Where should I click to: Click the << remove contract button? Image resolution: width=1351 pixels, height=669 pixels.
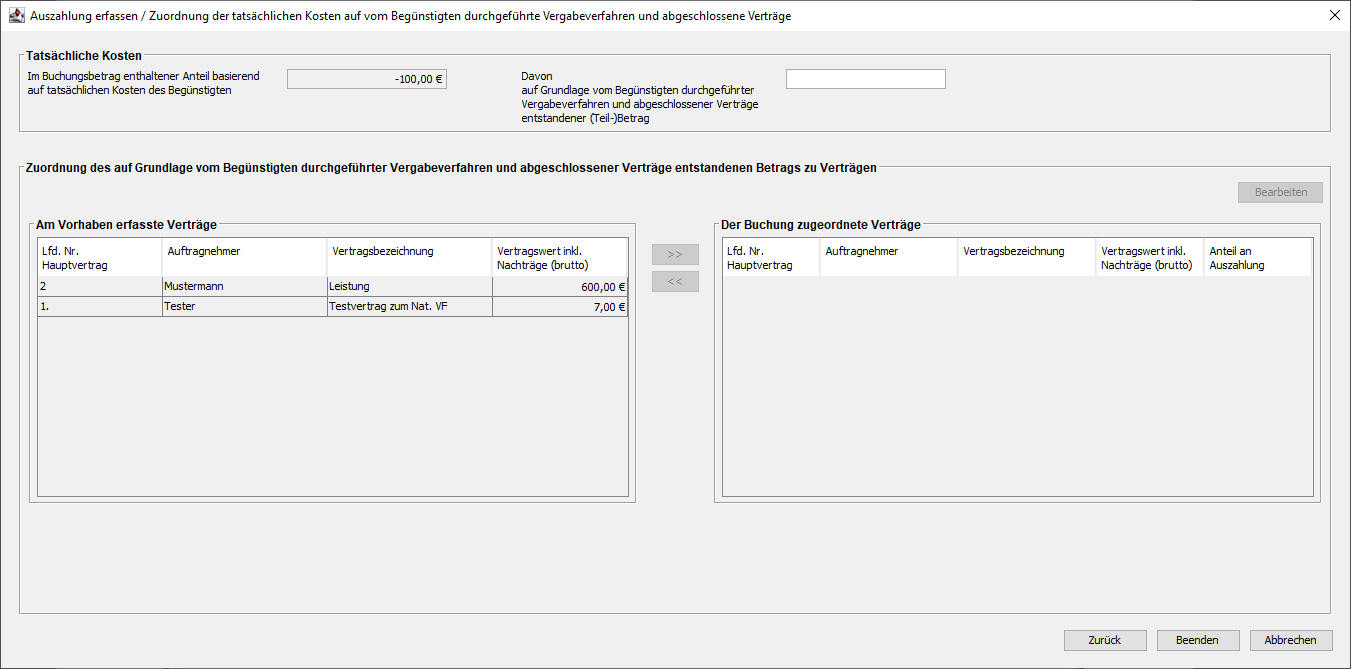click(675, 282)
